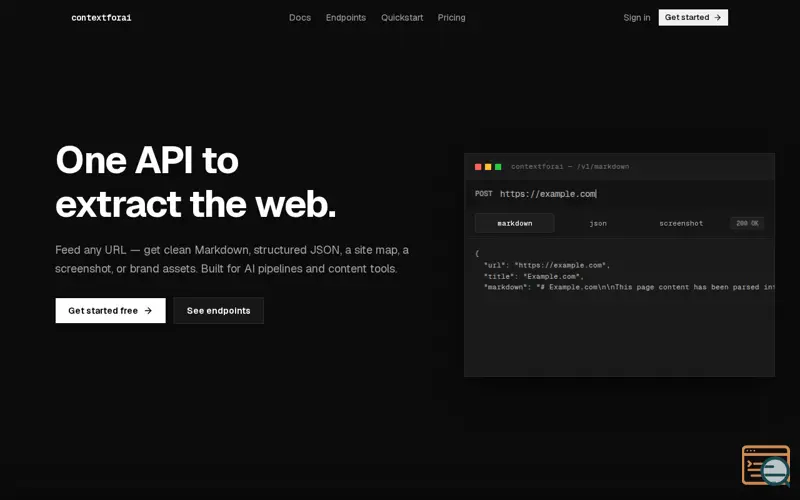Click the "One API to extract the web." heading
Viewport: 800px width, 500px height.
[x=195, y=182]
